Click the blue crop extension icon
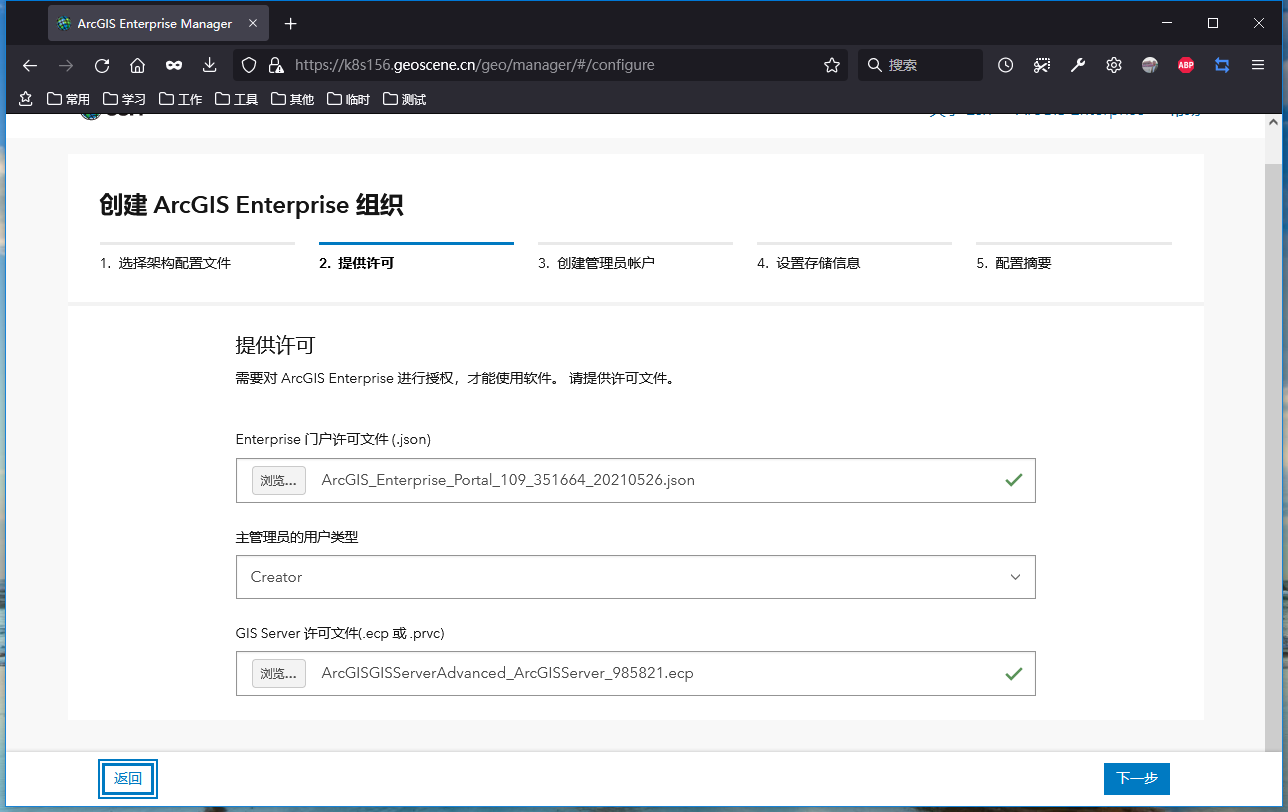1288x812 pixels. coord(1222,65)
